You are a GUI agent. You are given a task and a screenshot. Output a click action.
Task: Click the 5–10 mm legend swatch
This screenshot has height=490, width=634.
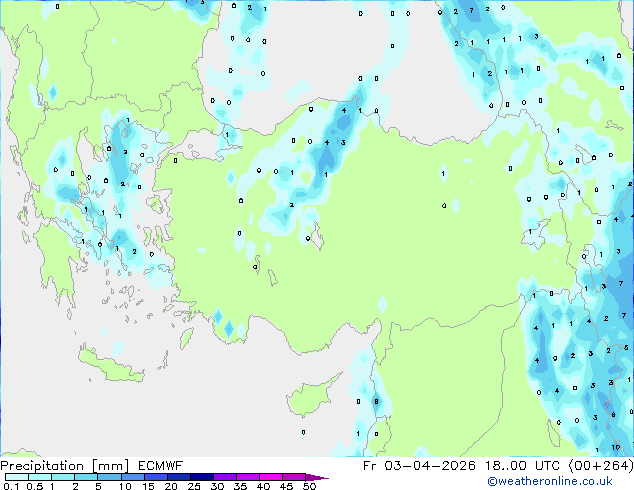pos(110,477)
